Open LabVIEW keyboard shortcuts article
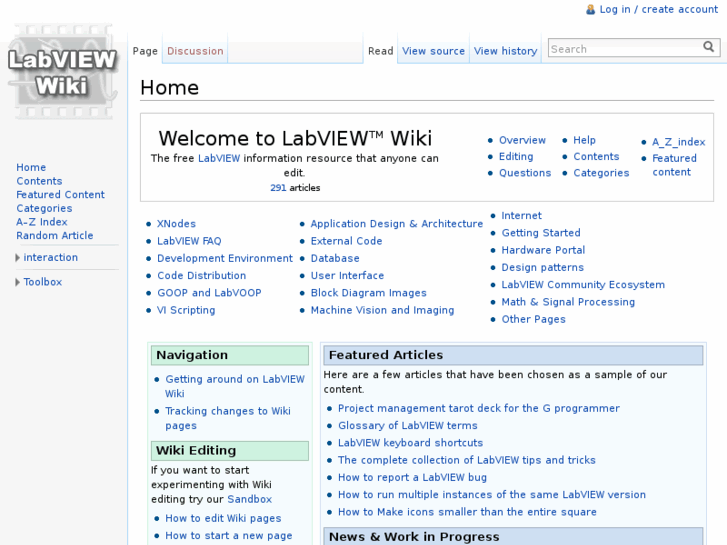Screen dimensions: 727x545 click(410, 443)
